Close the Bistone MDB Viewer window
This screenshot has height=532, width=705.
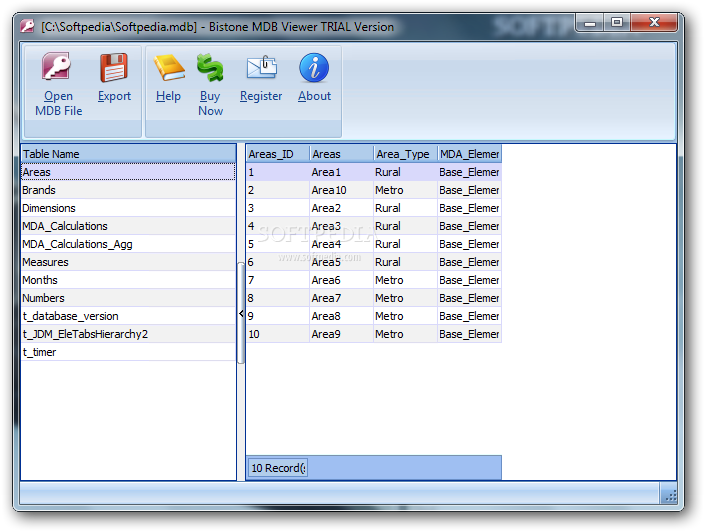coord(654,22)
